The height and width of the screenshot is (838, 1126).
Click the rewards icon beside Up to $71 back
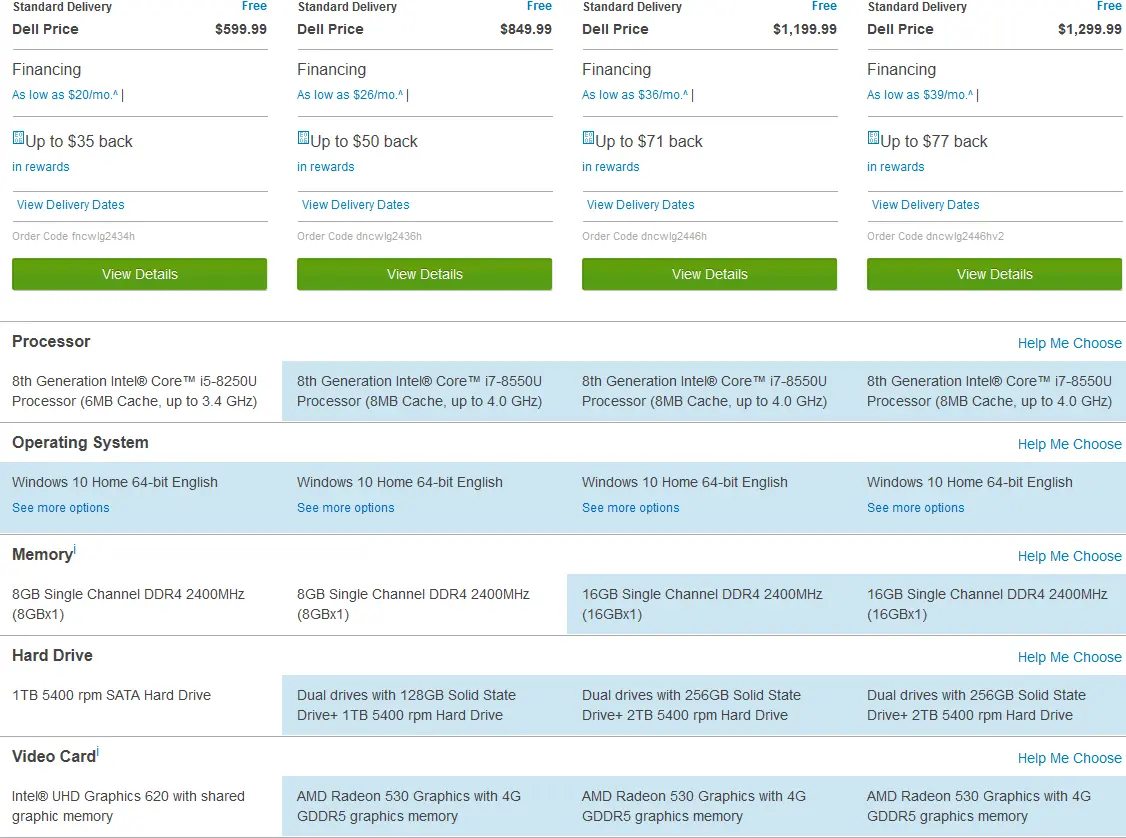pyautogui.click(x=589, y=139)
